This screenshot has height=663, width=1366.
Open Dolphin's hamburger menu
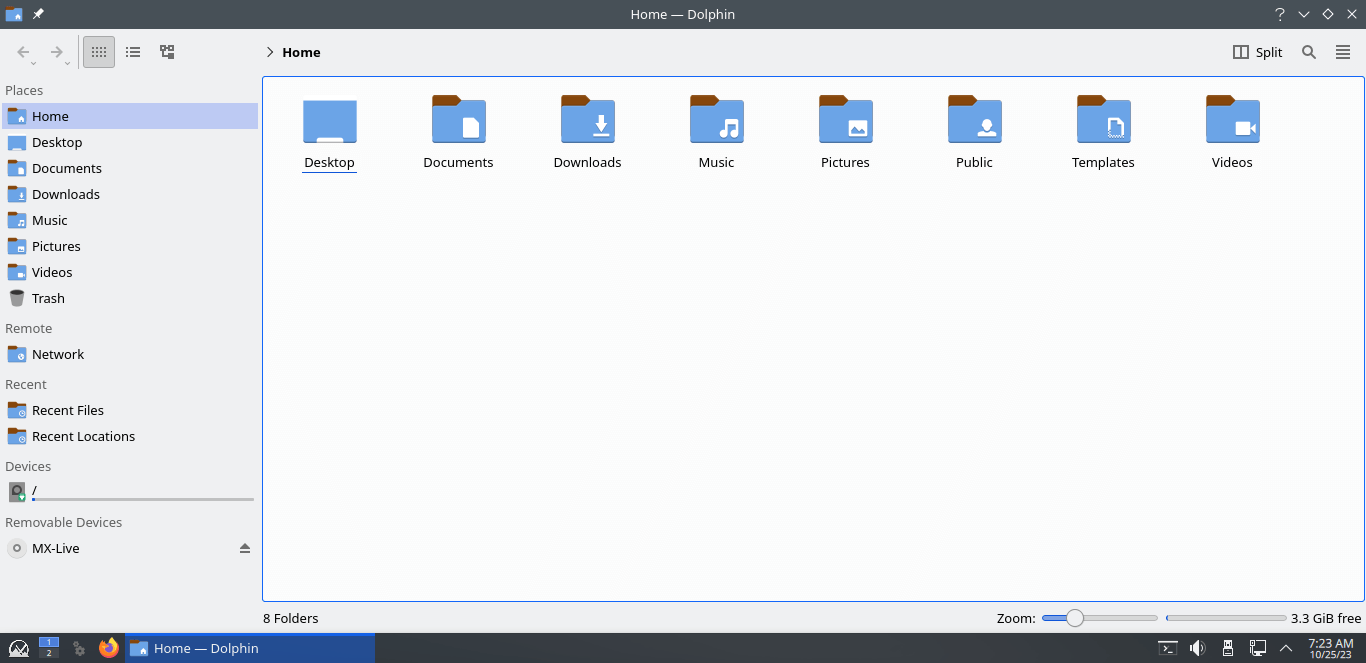(x=1343, y=52)
